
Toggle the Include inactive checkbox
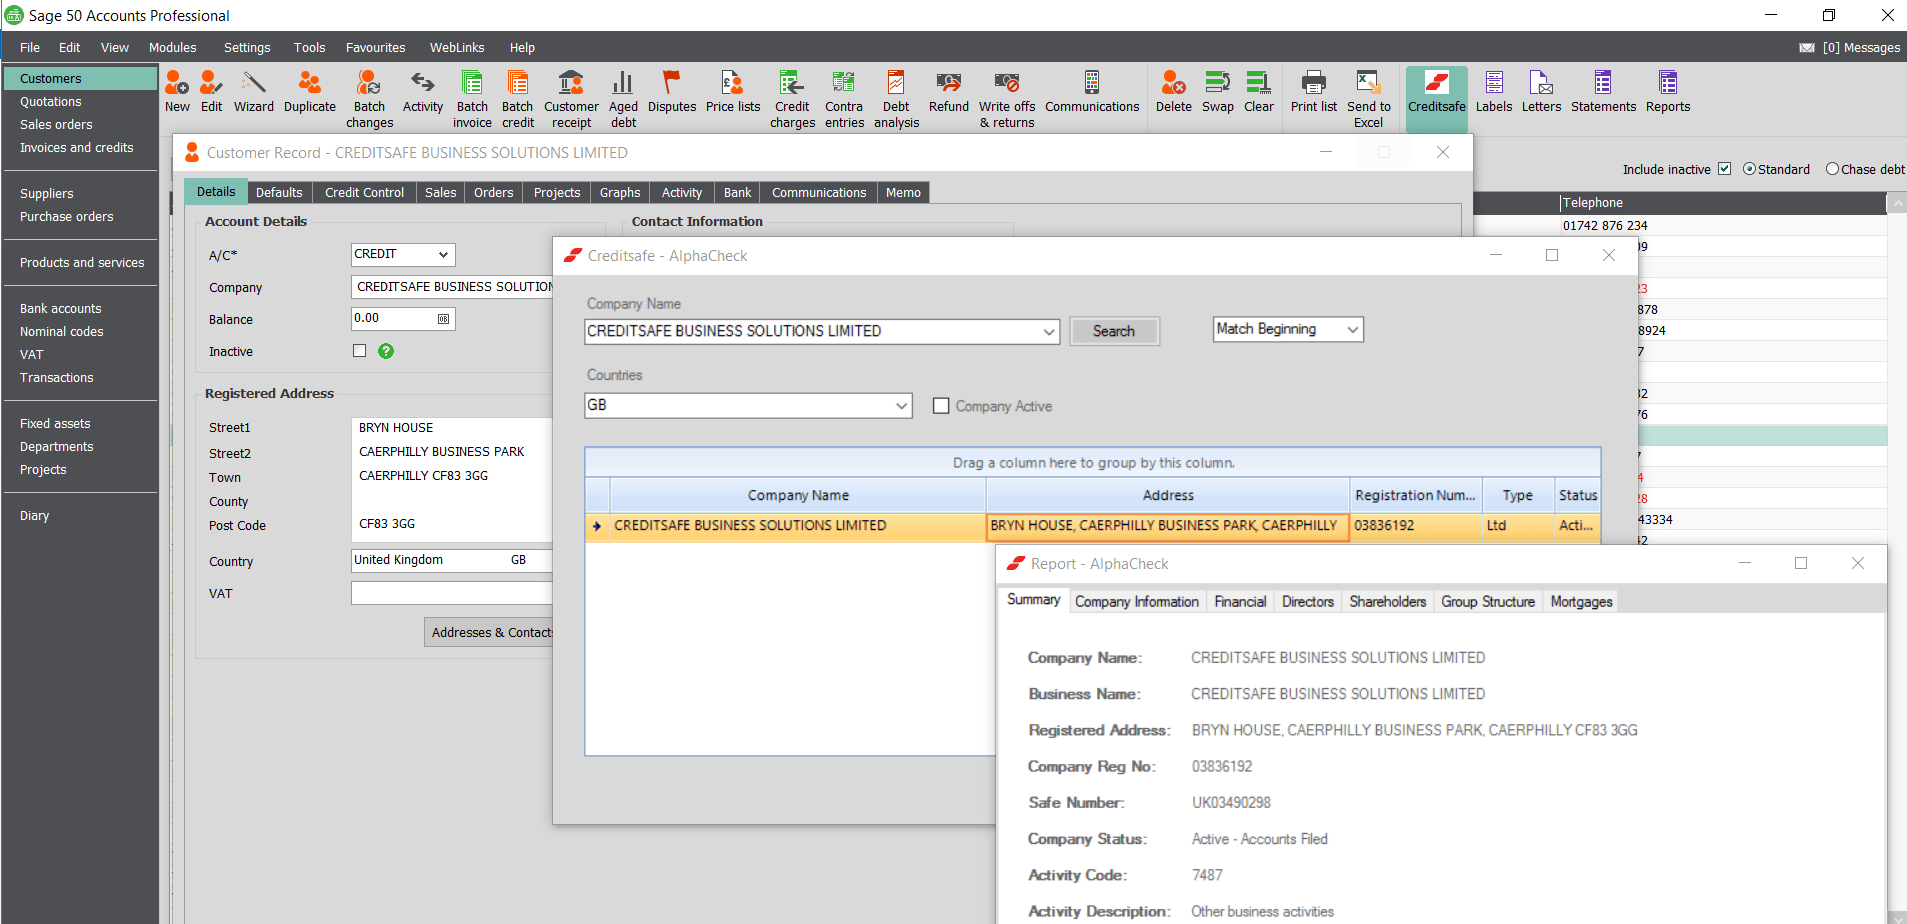tap(1724, 169)
